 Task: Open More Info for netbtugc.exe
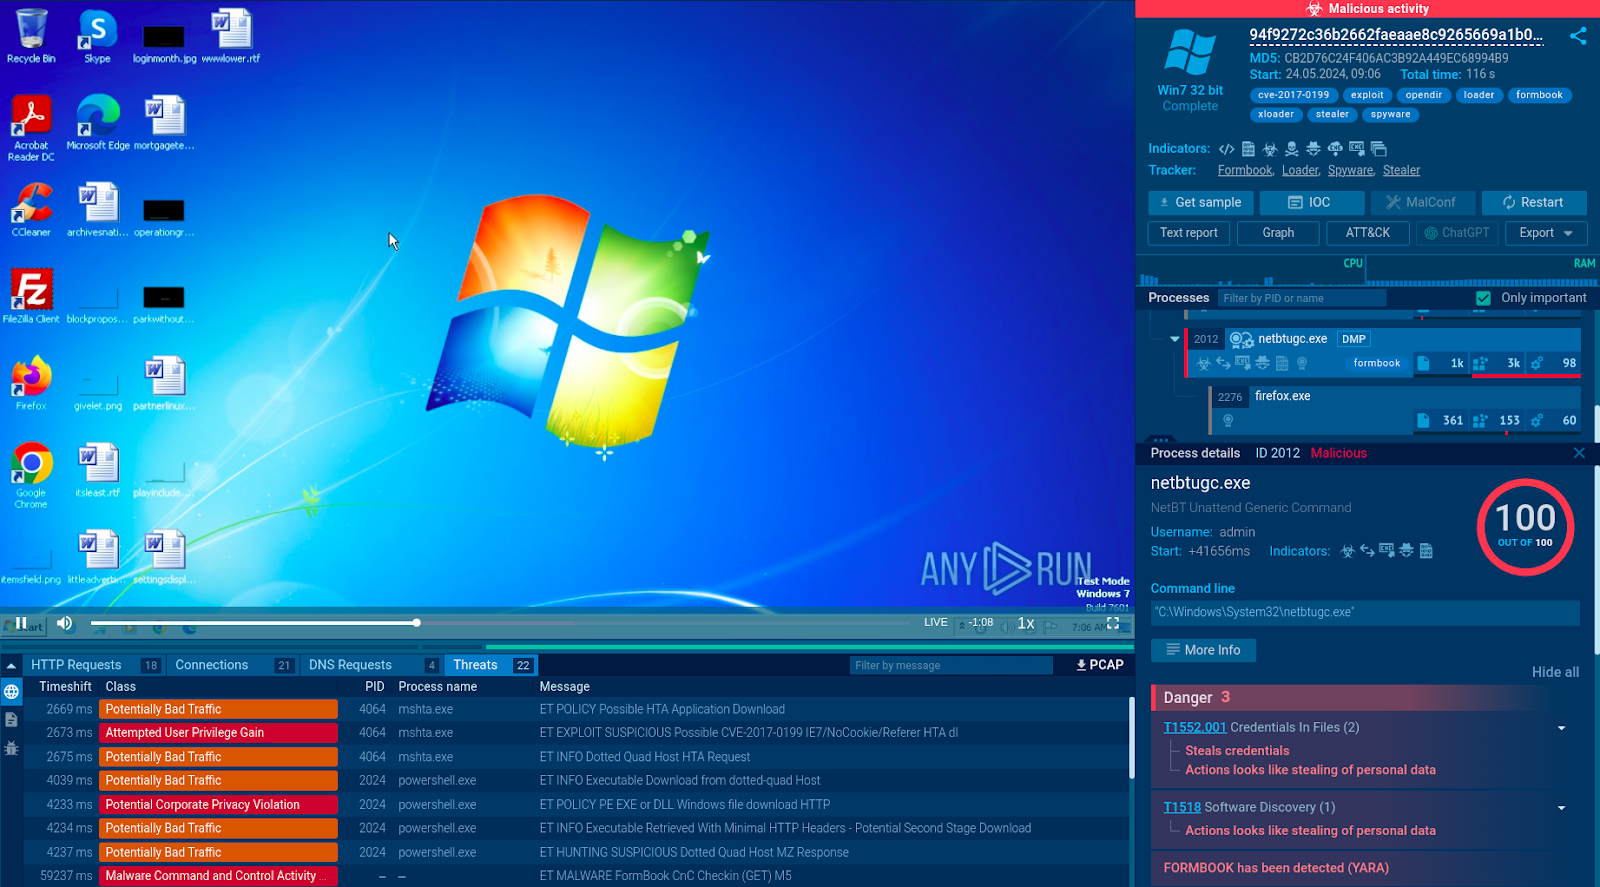(x=1203, y=650)
